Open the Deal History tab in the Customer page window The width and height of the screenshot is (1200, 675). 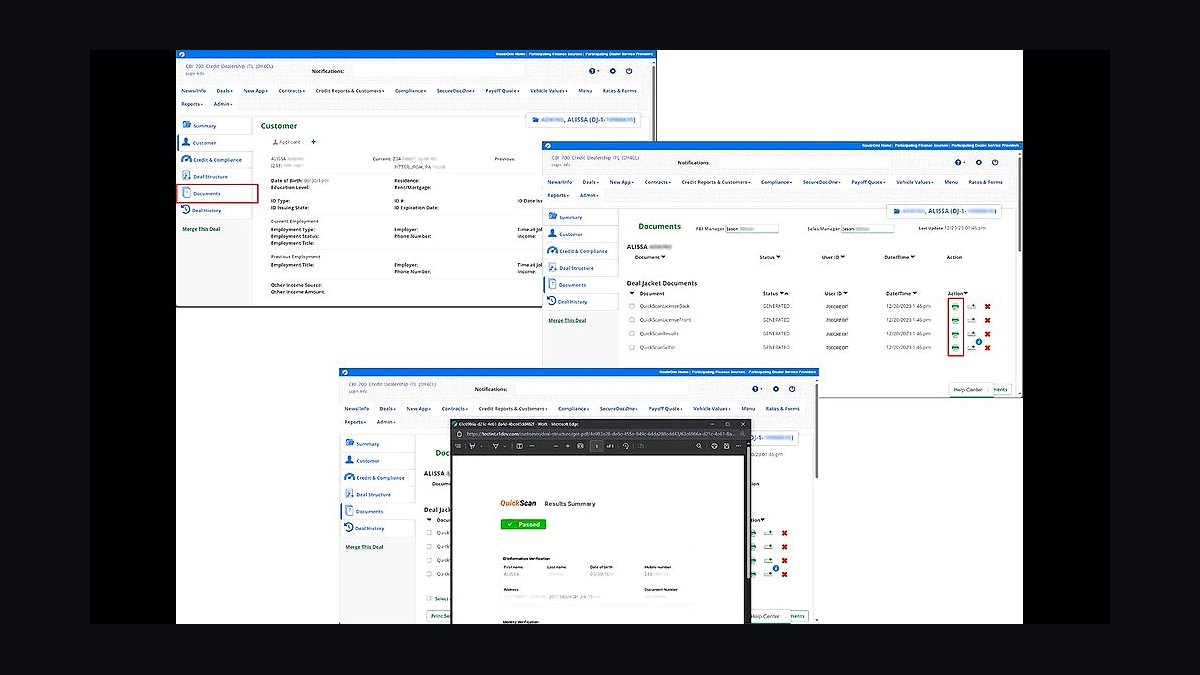214,210
